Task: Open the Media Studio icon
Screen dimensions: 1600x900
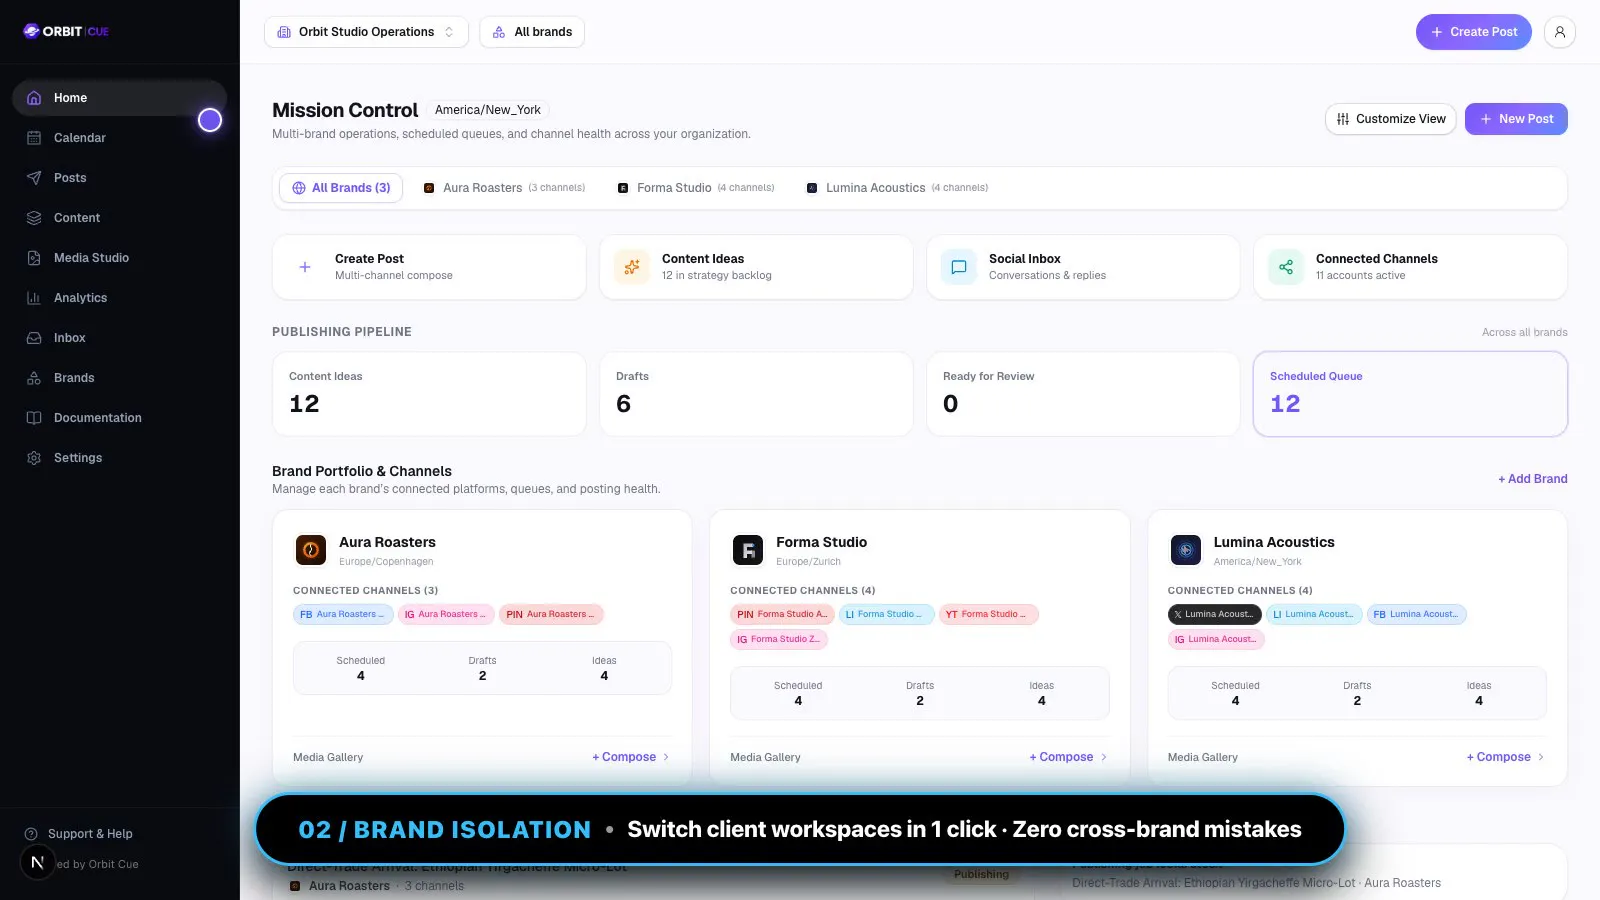Action: pos(34,258)
